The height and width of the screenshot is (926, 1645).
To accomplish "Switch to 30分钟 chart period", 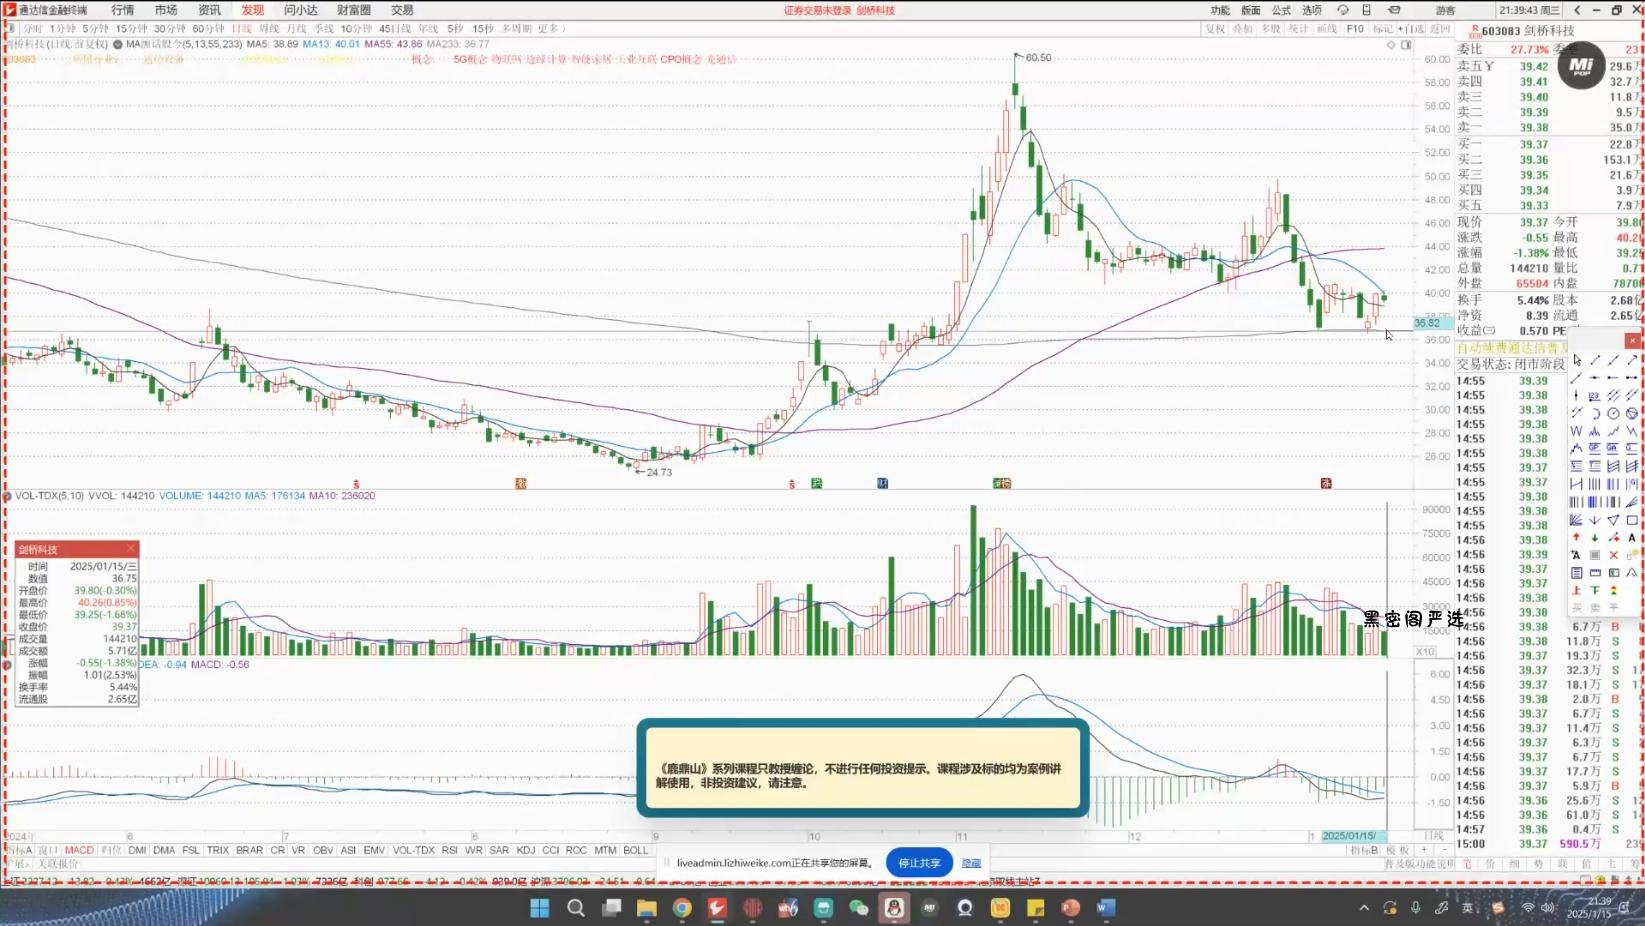I will (x=169, y=29).
